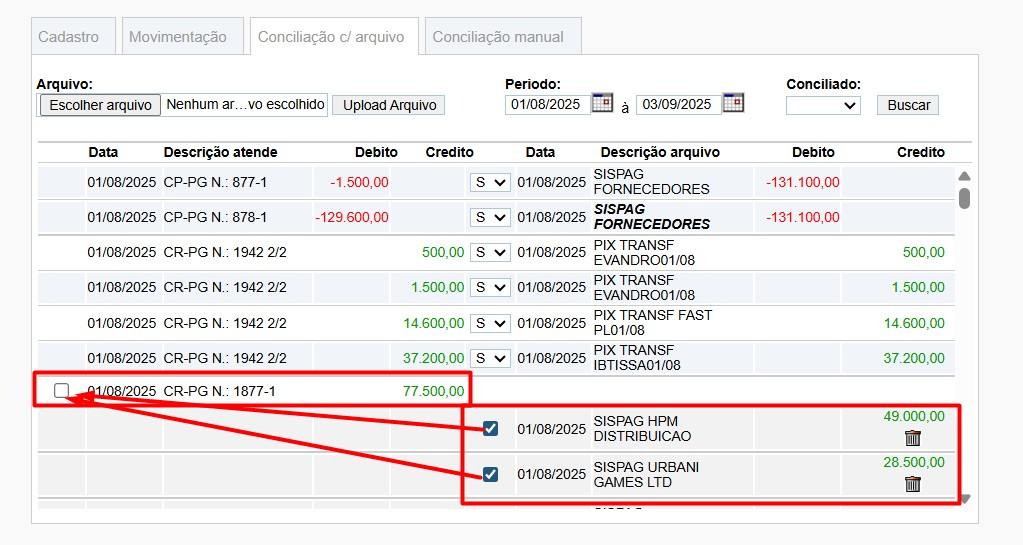Viewport: 1023px width, 545px height.
Task: Open S dropdown in the 14.600,00 credit row
Action: pyautogui.click(x=490, y=323)
